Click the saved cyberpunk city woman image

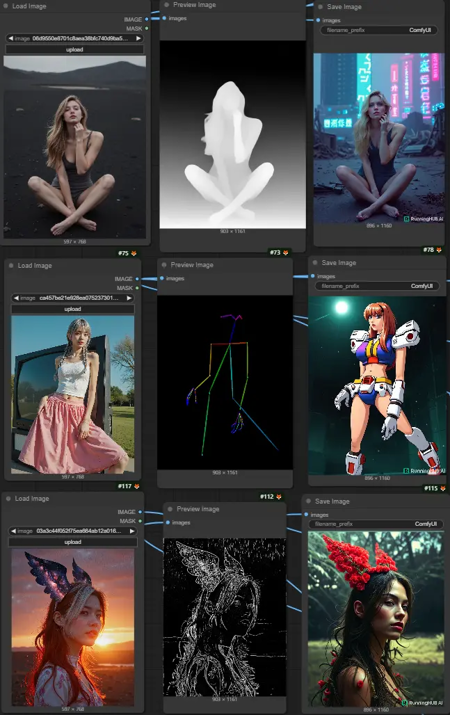click(379, 138)
